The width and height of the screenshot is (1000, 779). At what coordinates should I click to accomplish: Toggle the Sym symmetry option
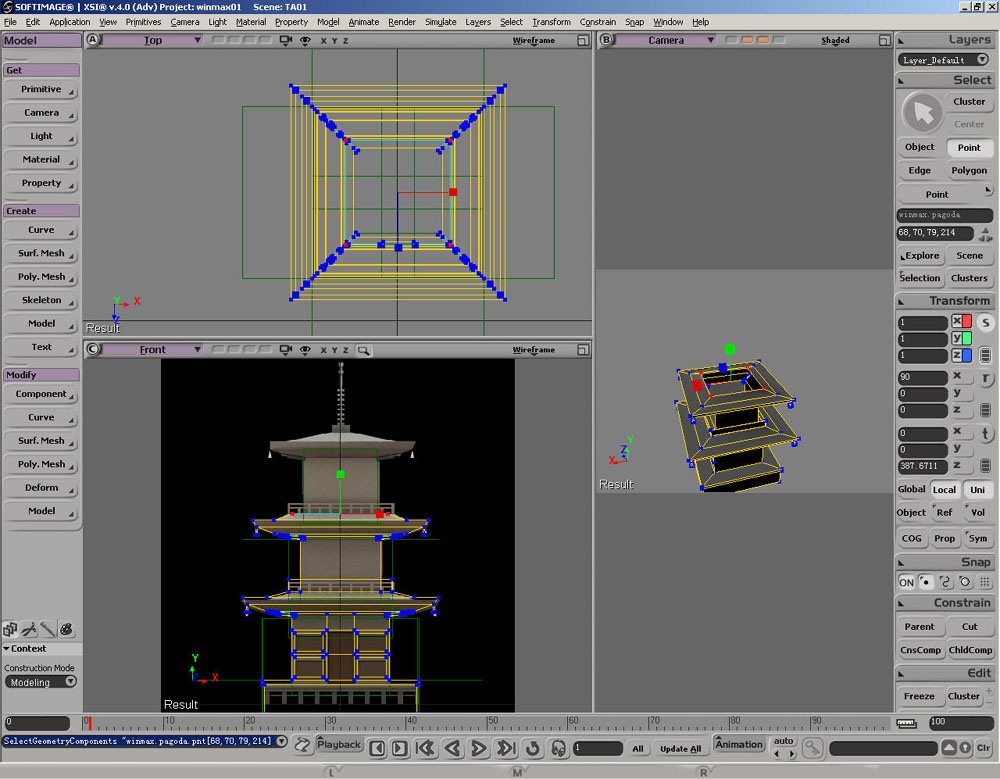tap(978, 538)
